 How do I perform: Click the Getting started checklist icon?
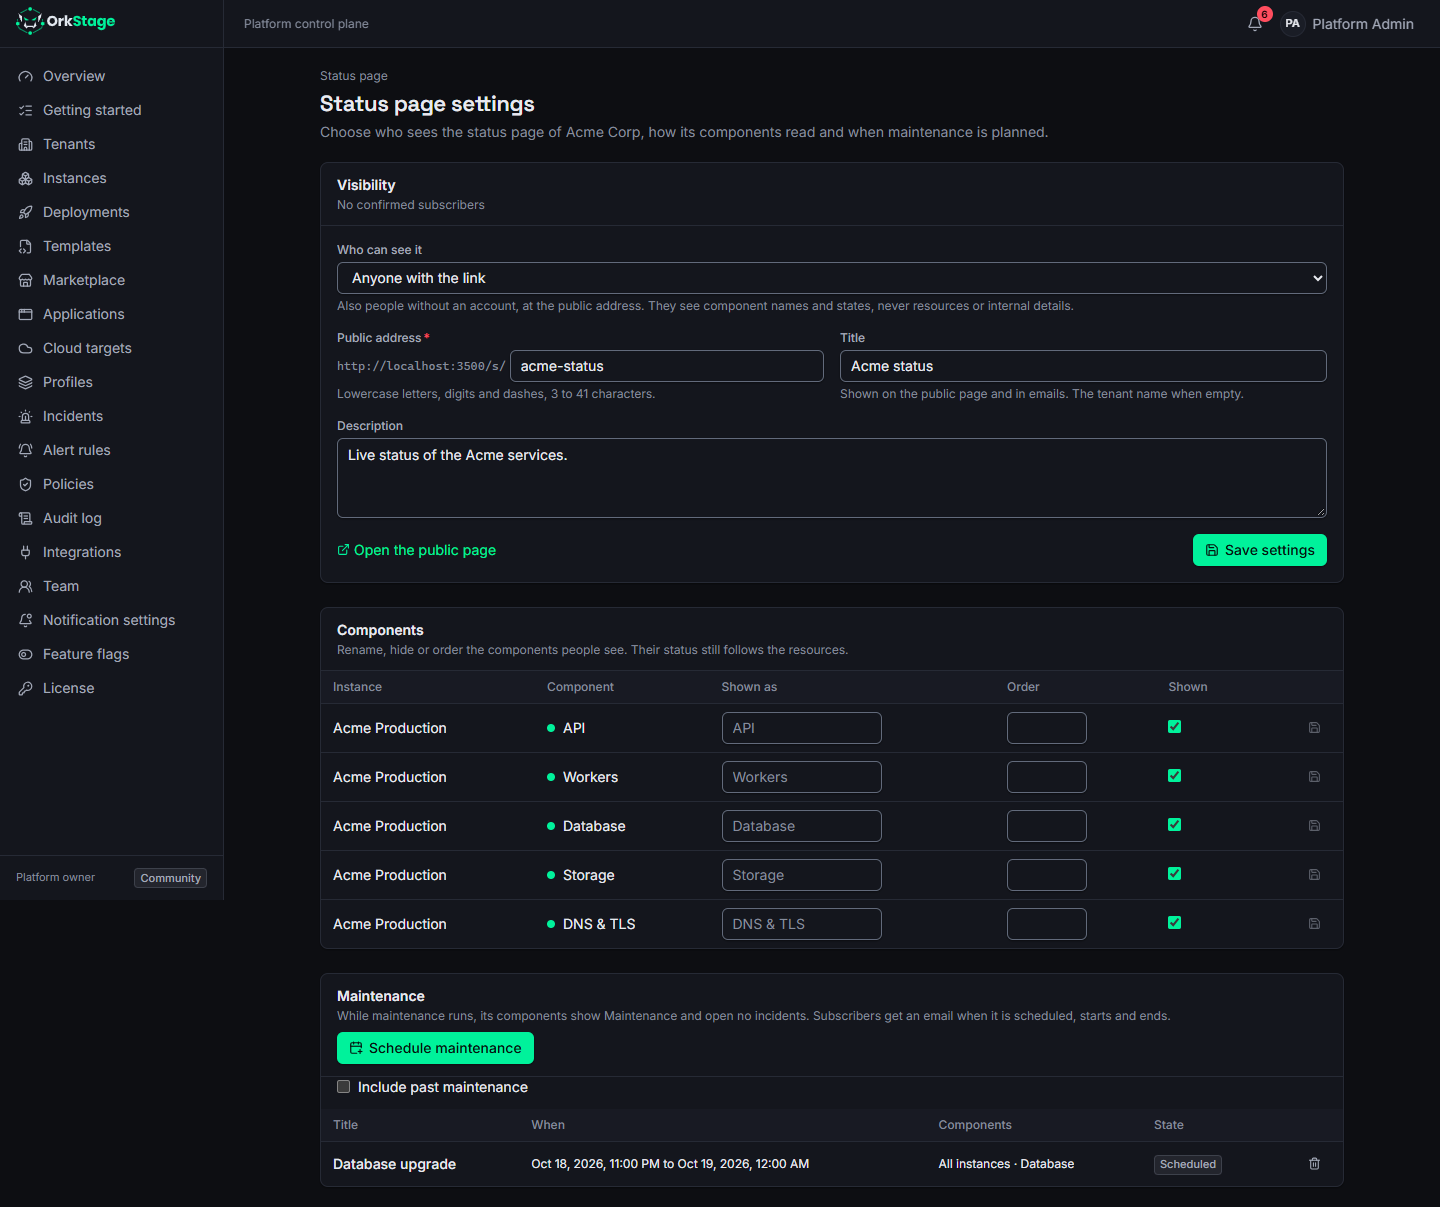tap(26, 111)
